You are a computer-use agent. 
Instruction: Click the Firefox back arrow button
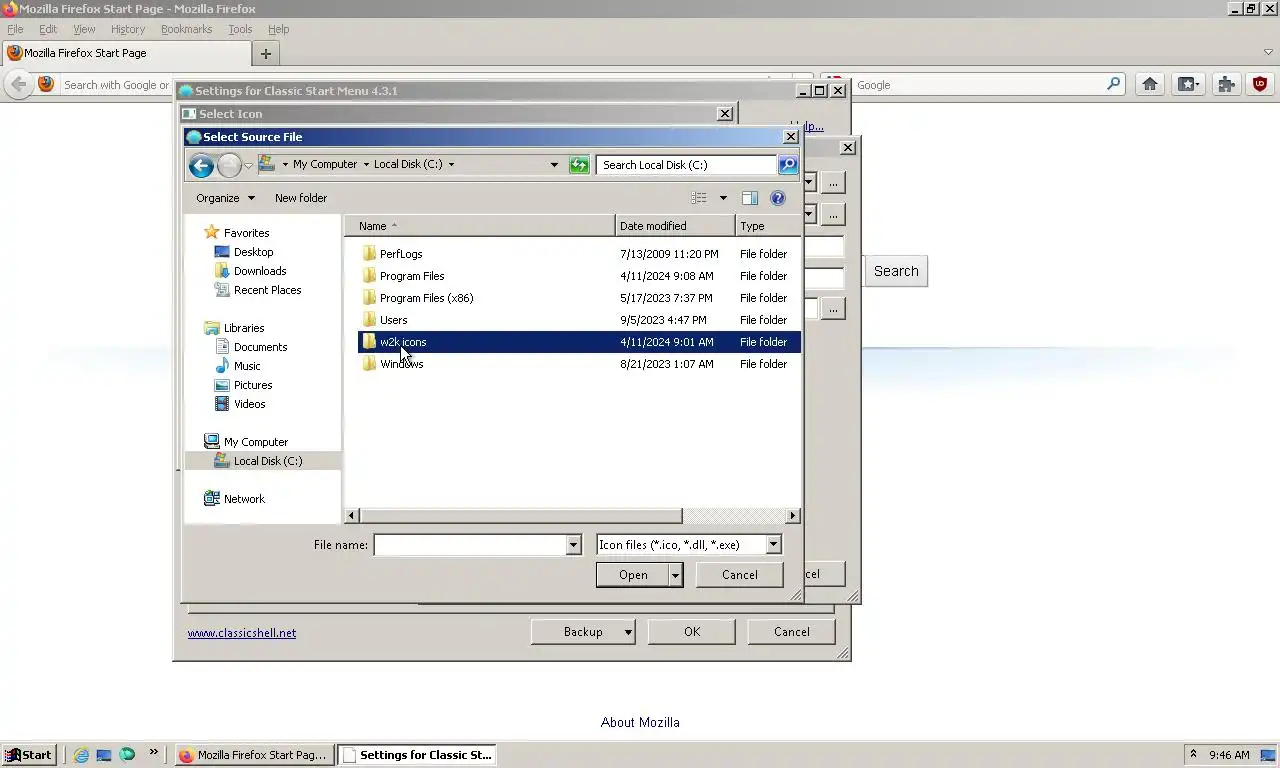(18, 85)
